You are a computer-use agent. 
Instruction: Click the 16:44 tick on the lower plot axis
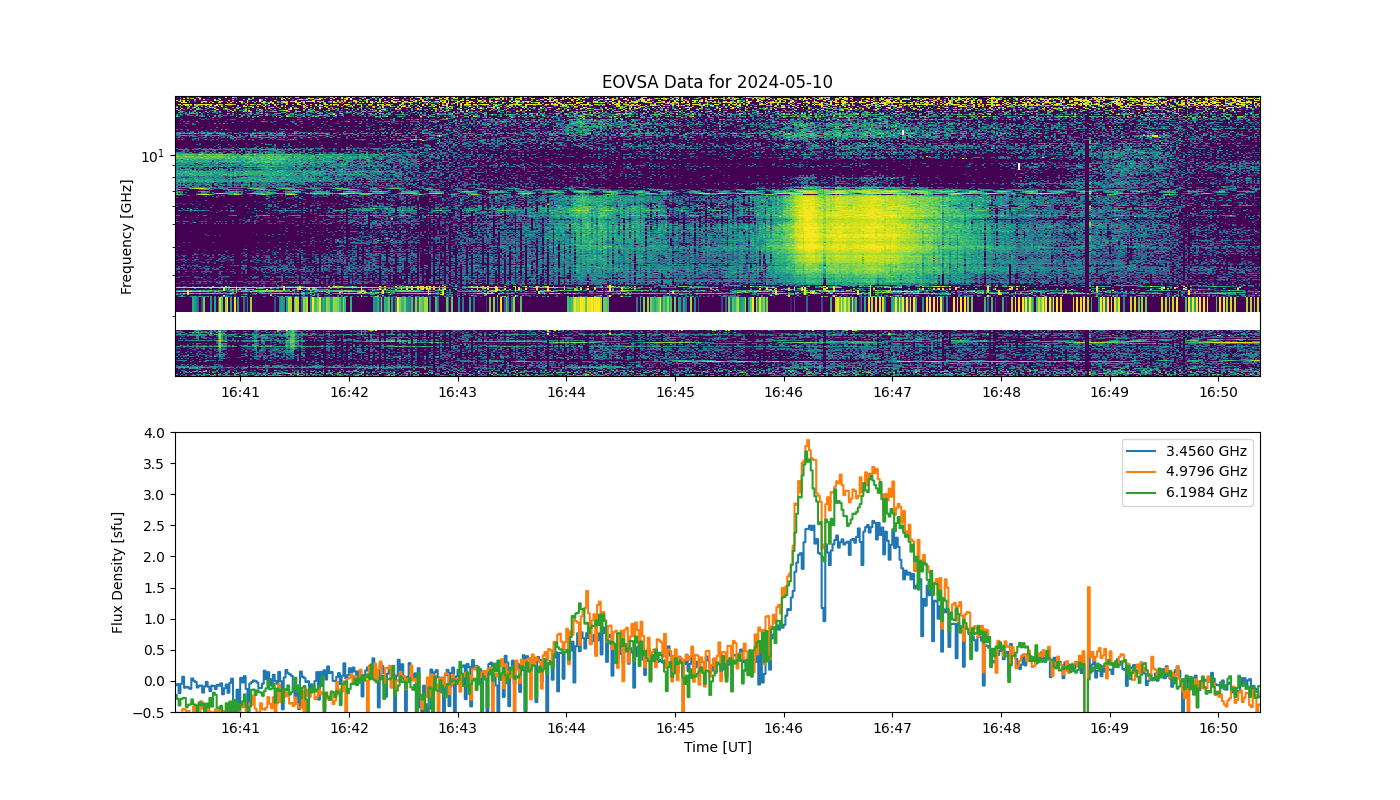[566, 729]
